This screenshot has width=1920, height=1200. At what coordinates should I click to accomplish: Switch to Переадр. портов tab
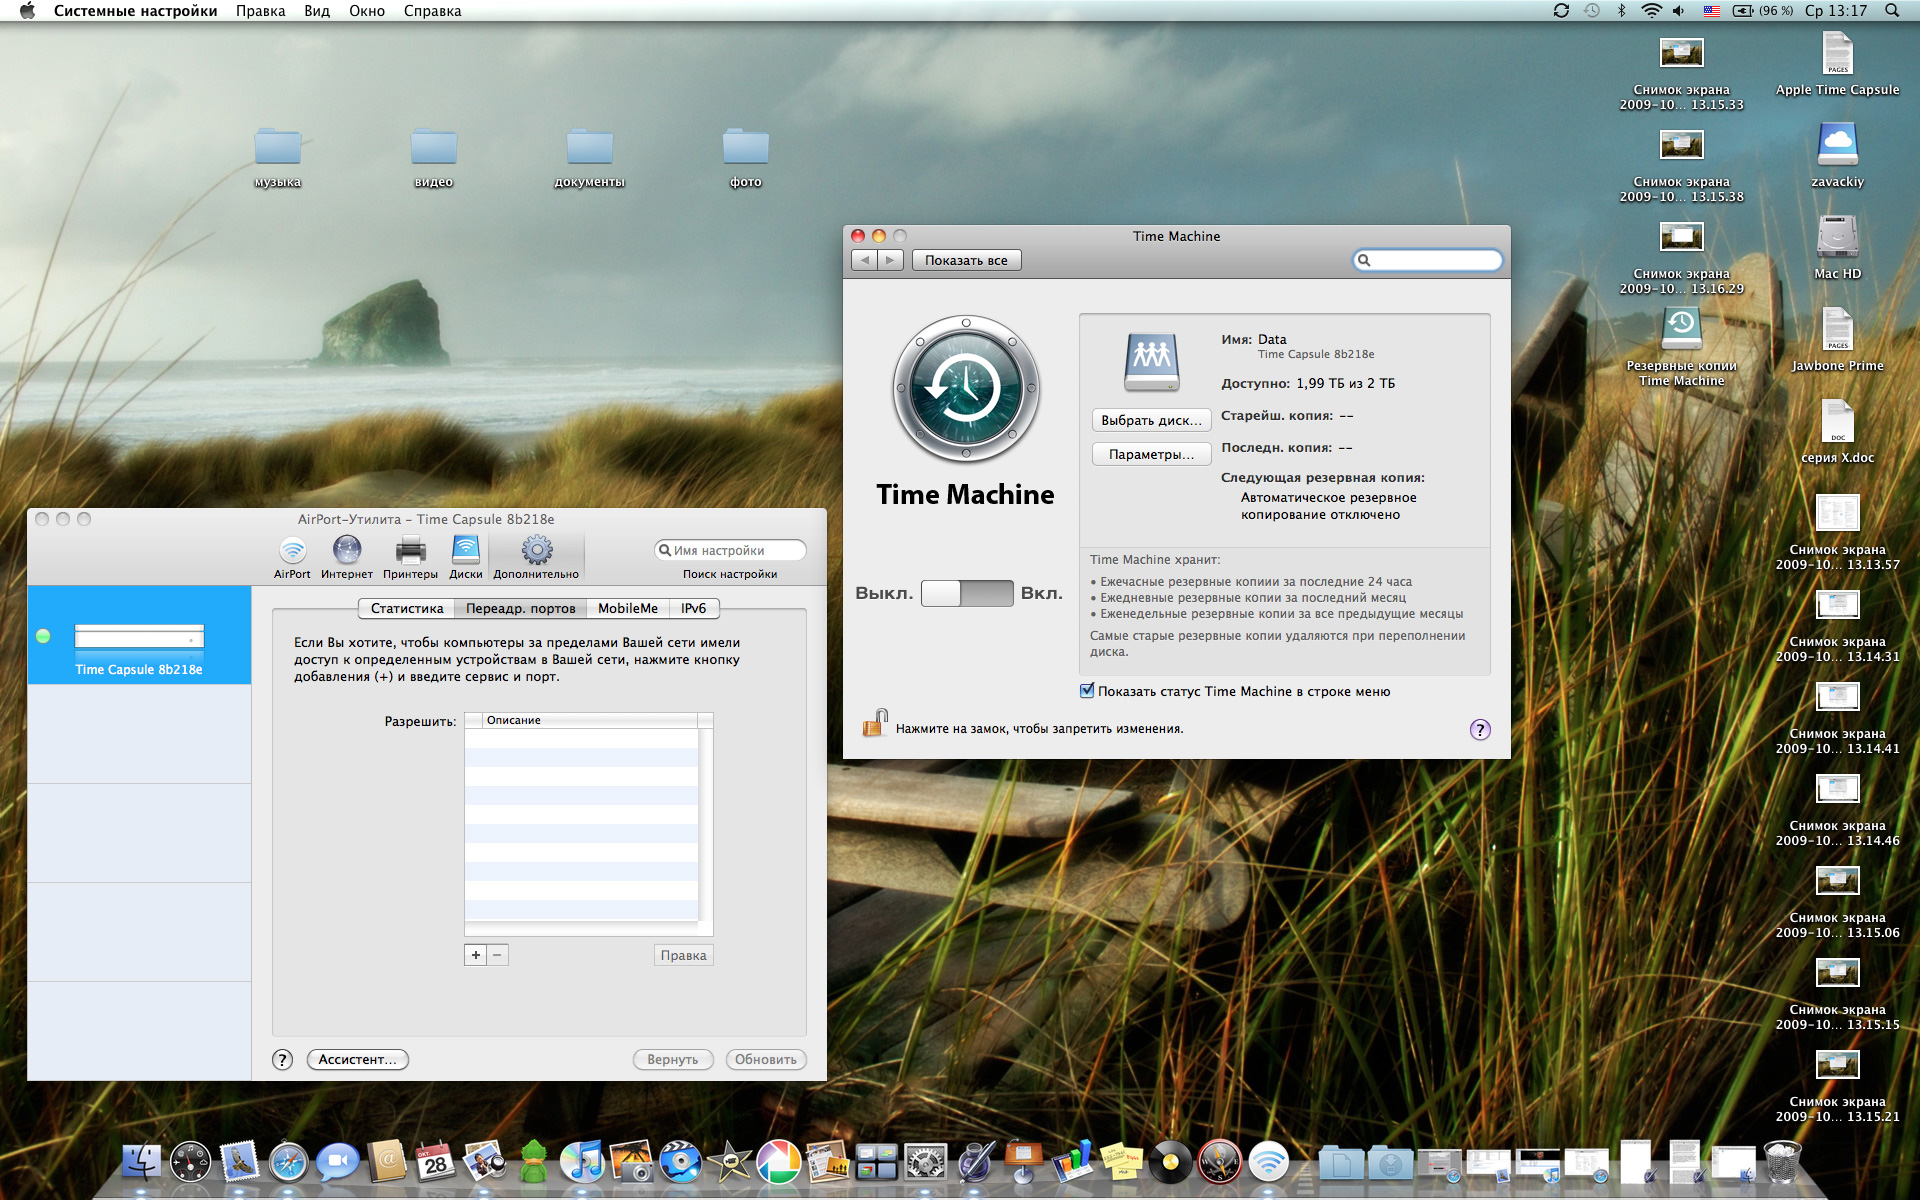[520, 608]
